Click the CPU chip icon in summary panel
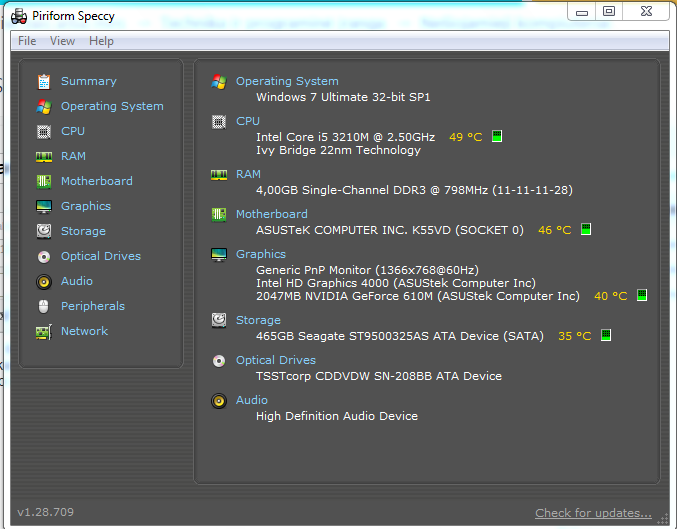Viewport: 677px width, 529px height. click(219, 122)
